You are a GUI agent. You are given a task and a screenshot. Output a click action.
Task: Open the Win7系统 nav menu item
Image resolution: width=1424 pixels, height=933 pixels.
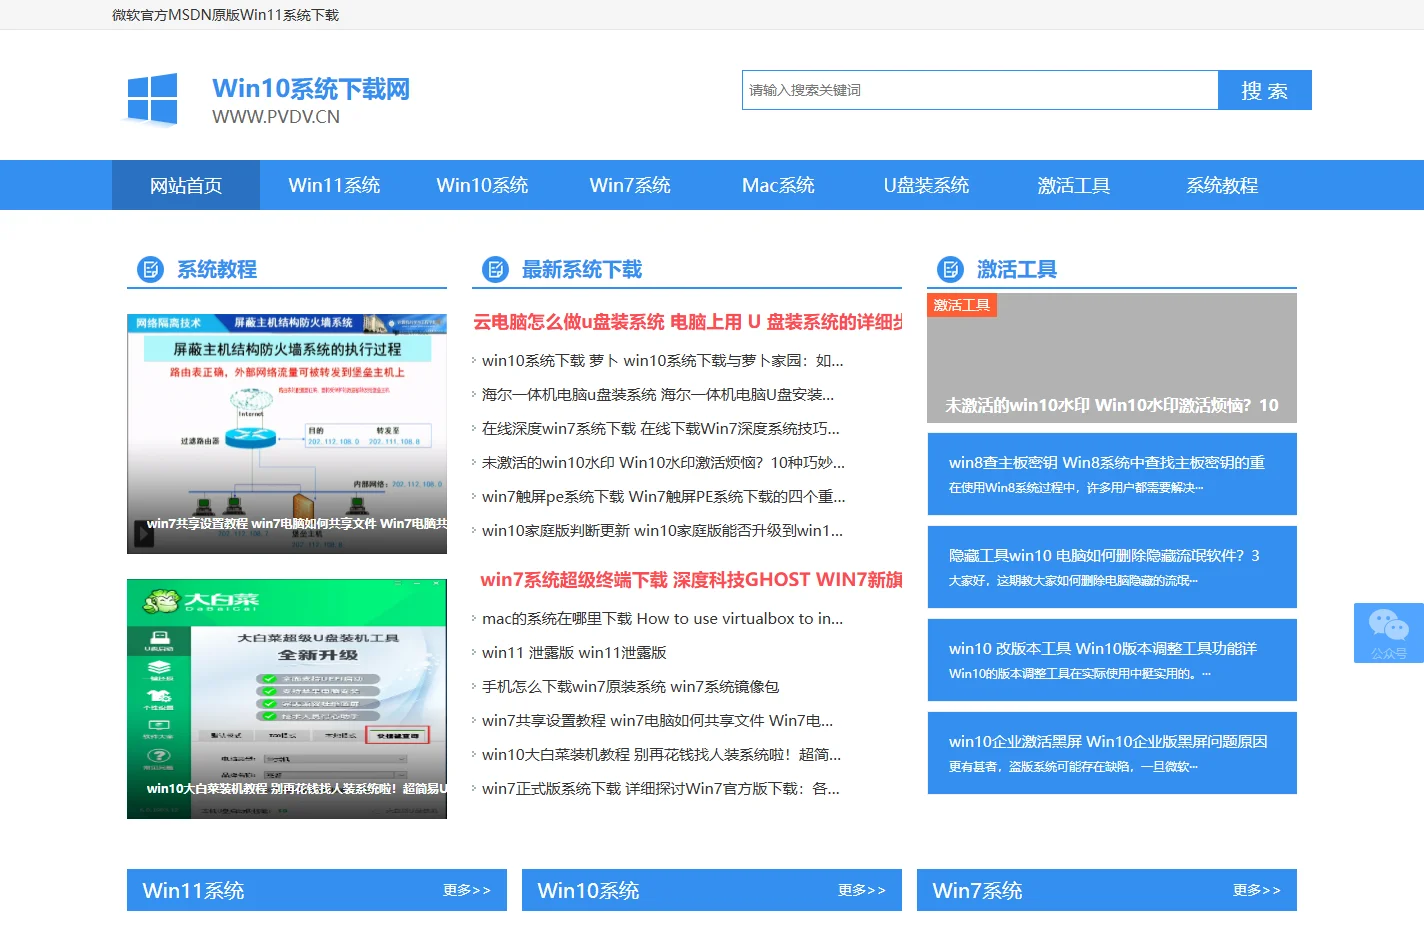(630, 185)
